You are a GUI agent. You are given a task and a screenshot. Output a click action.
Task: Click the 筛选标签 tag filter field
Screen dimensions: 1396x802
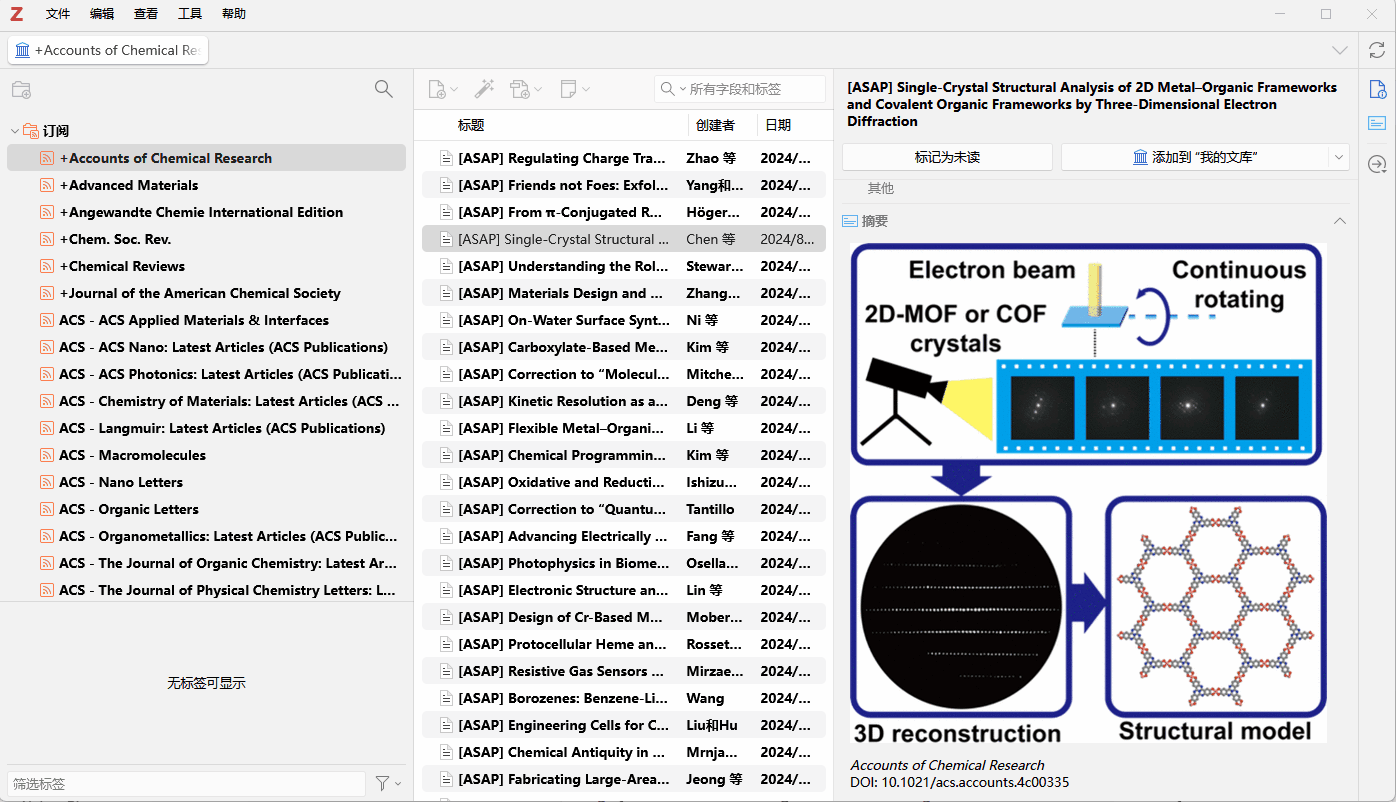(186, 784)
